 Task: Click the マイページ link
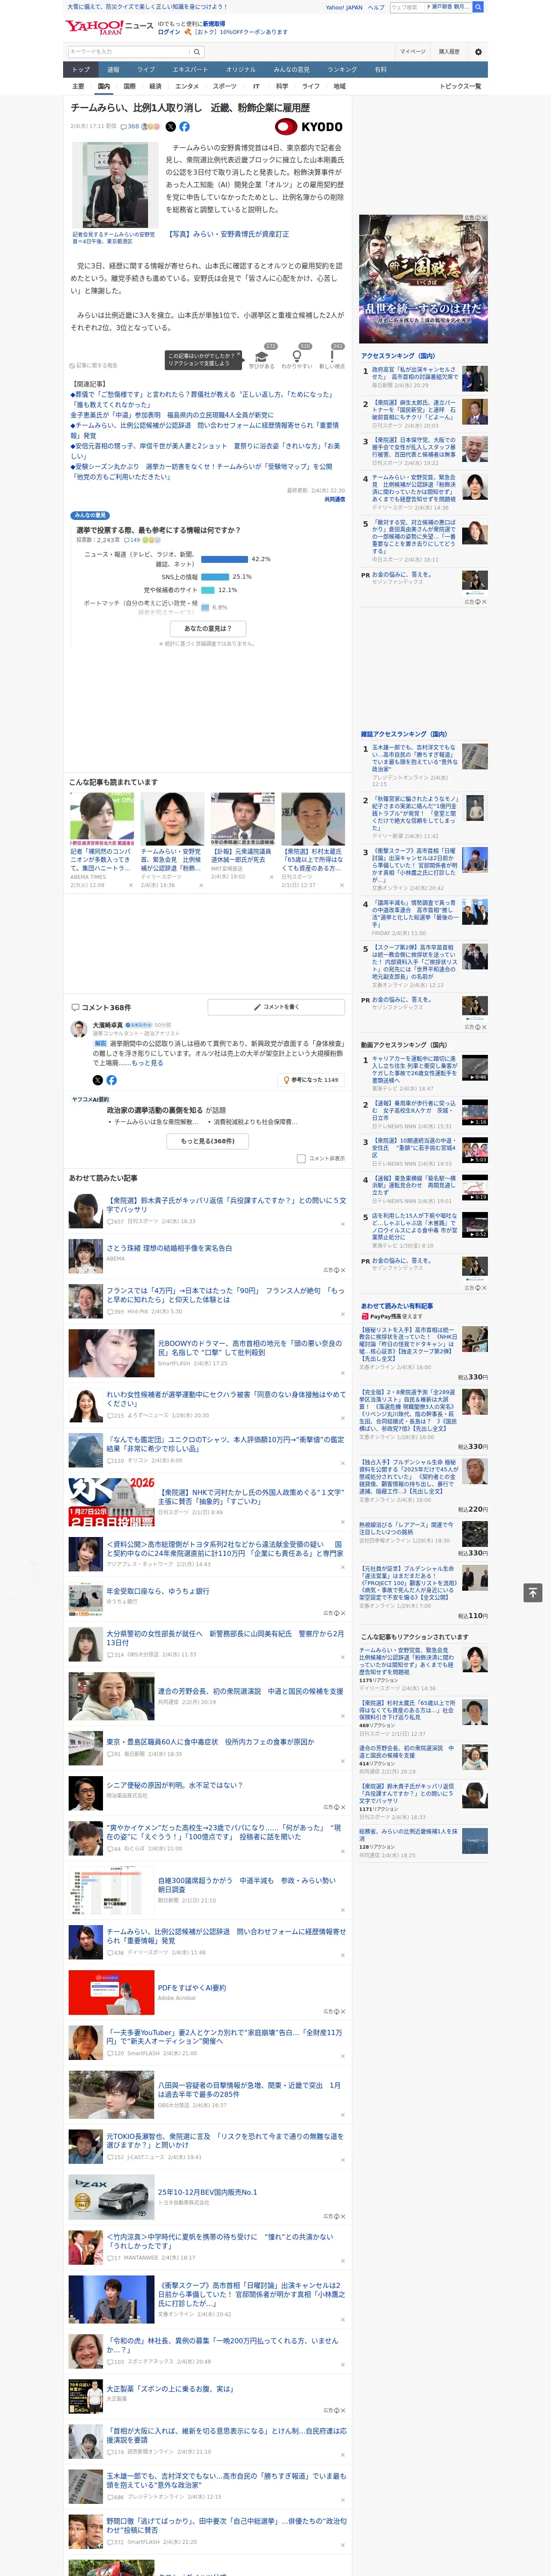pos(412,52)
